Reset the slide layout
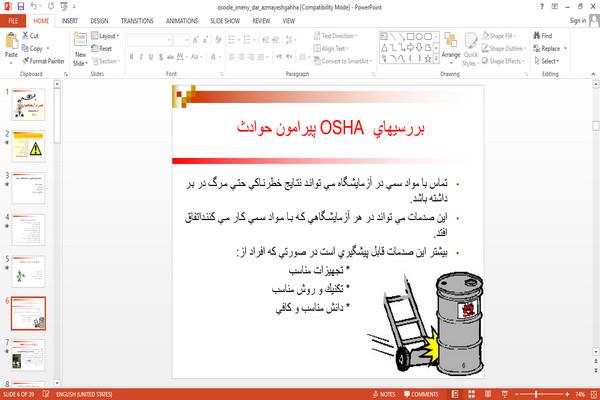Image resolution: width=600 pixels, height=400 pixels. tap(102, 48)
